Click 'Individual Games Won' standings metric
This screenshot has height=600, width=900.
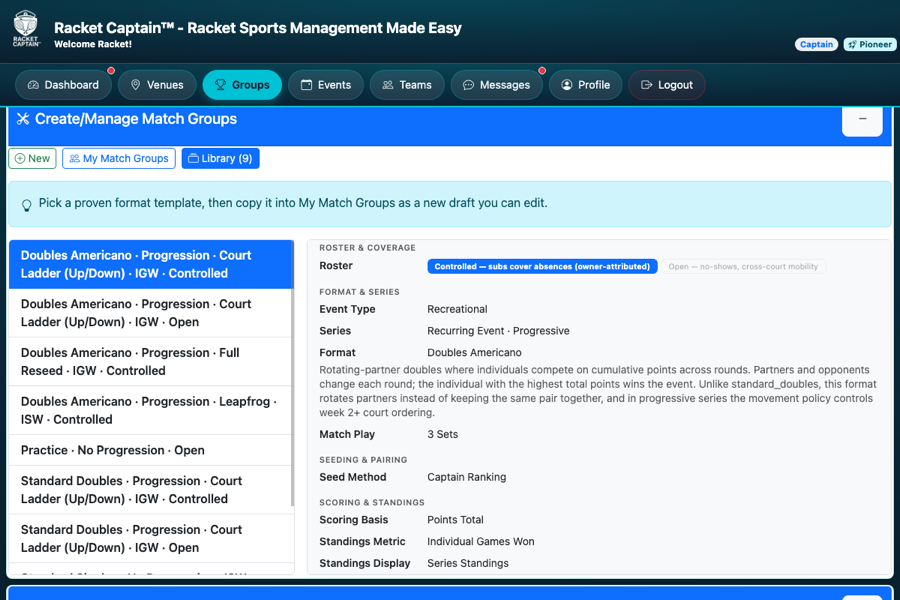pyautogui.click(x=480, y=541)
